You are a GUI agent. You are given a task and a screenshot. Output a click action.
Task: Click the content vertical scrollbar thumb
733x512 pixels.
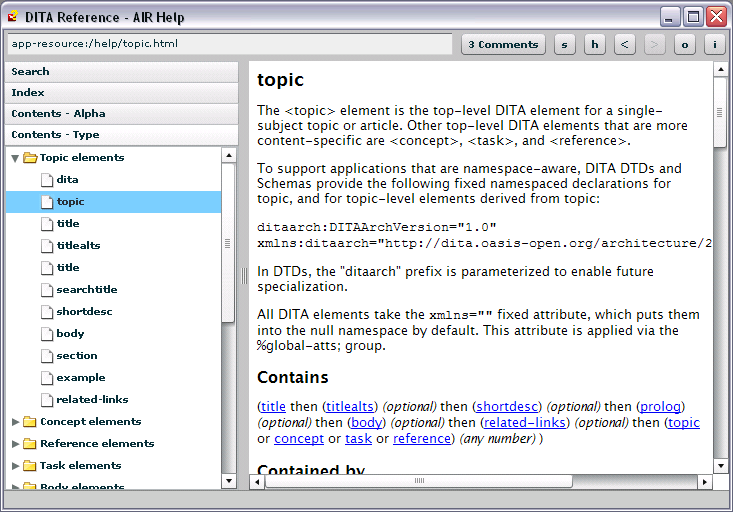[x=720, y=113]
